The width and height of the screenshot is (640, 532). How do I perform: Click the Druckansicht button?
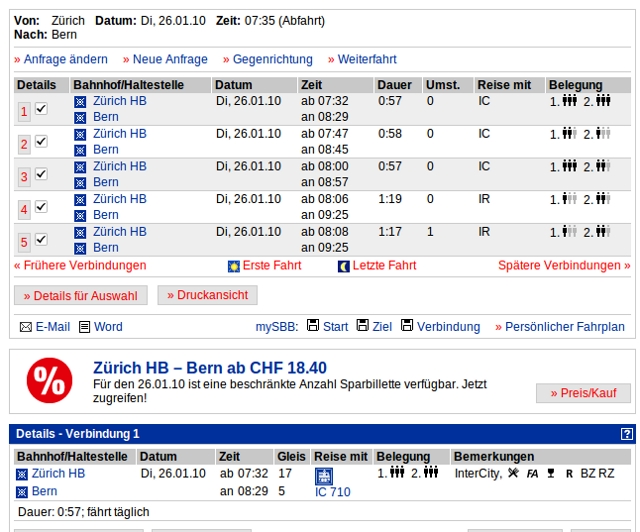coord(208,295)
